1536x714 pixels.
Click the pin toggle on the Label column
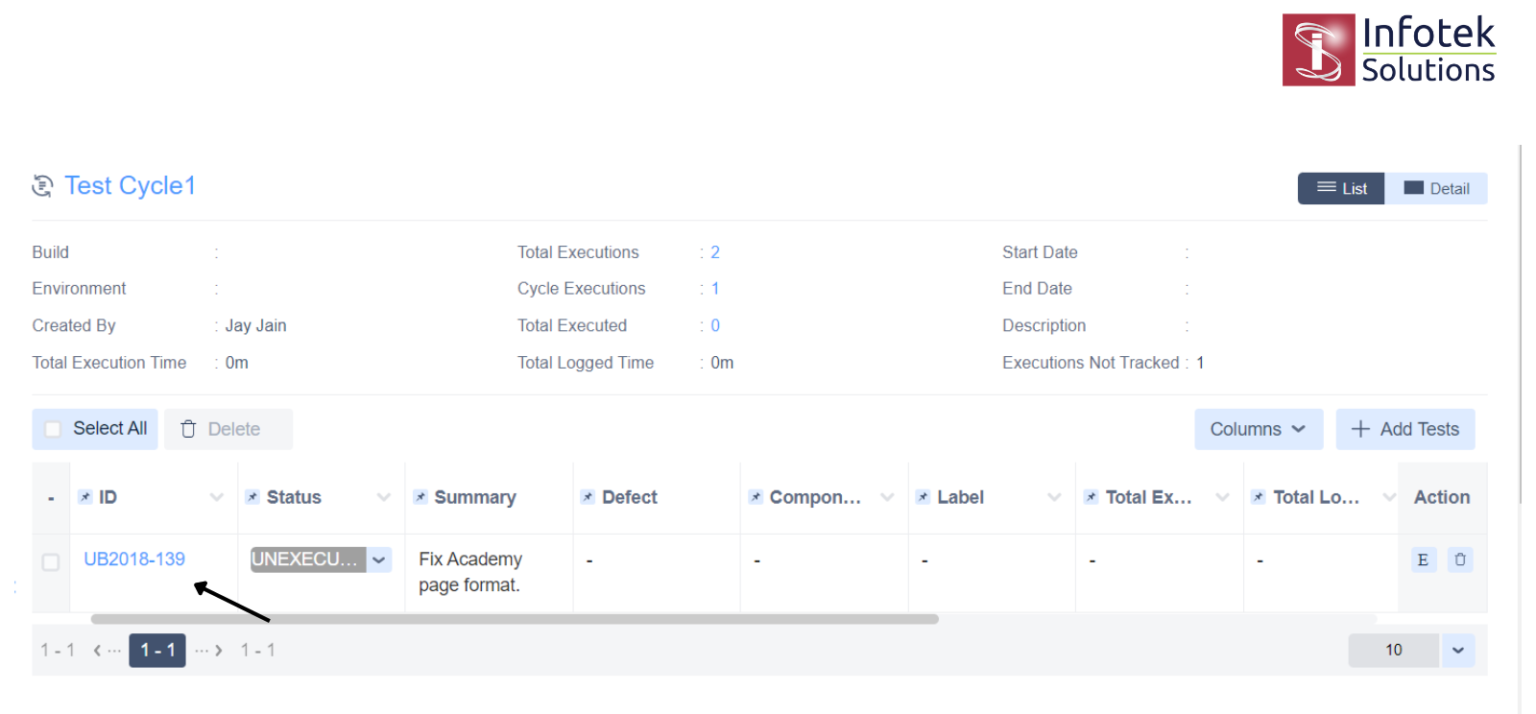pos(922,494)
